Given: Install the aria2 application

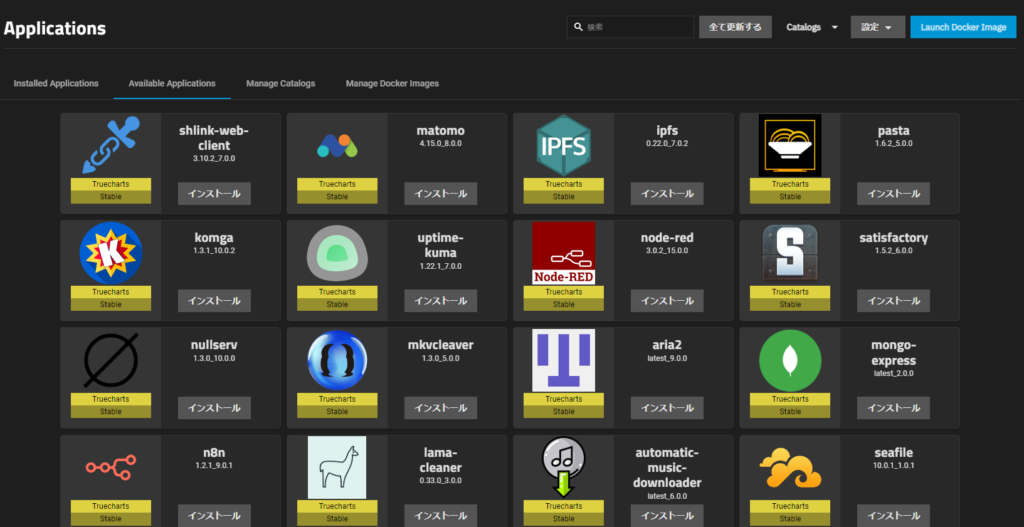Looking at the screenshot, I should [667, 408].
